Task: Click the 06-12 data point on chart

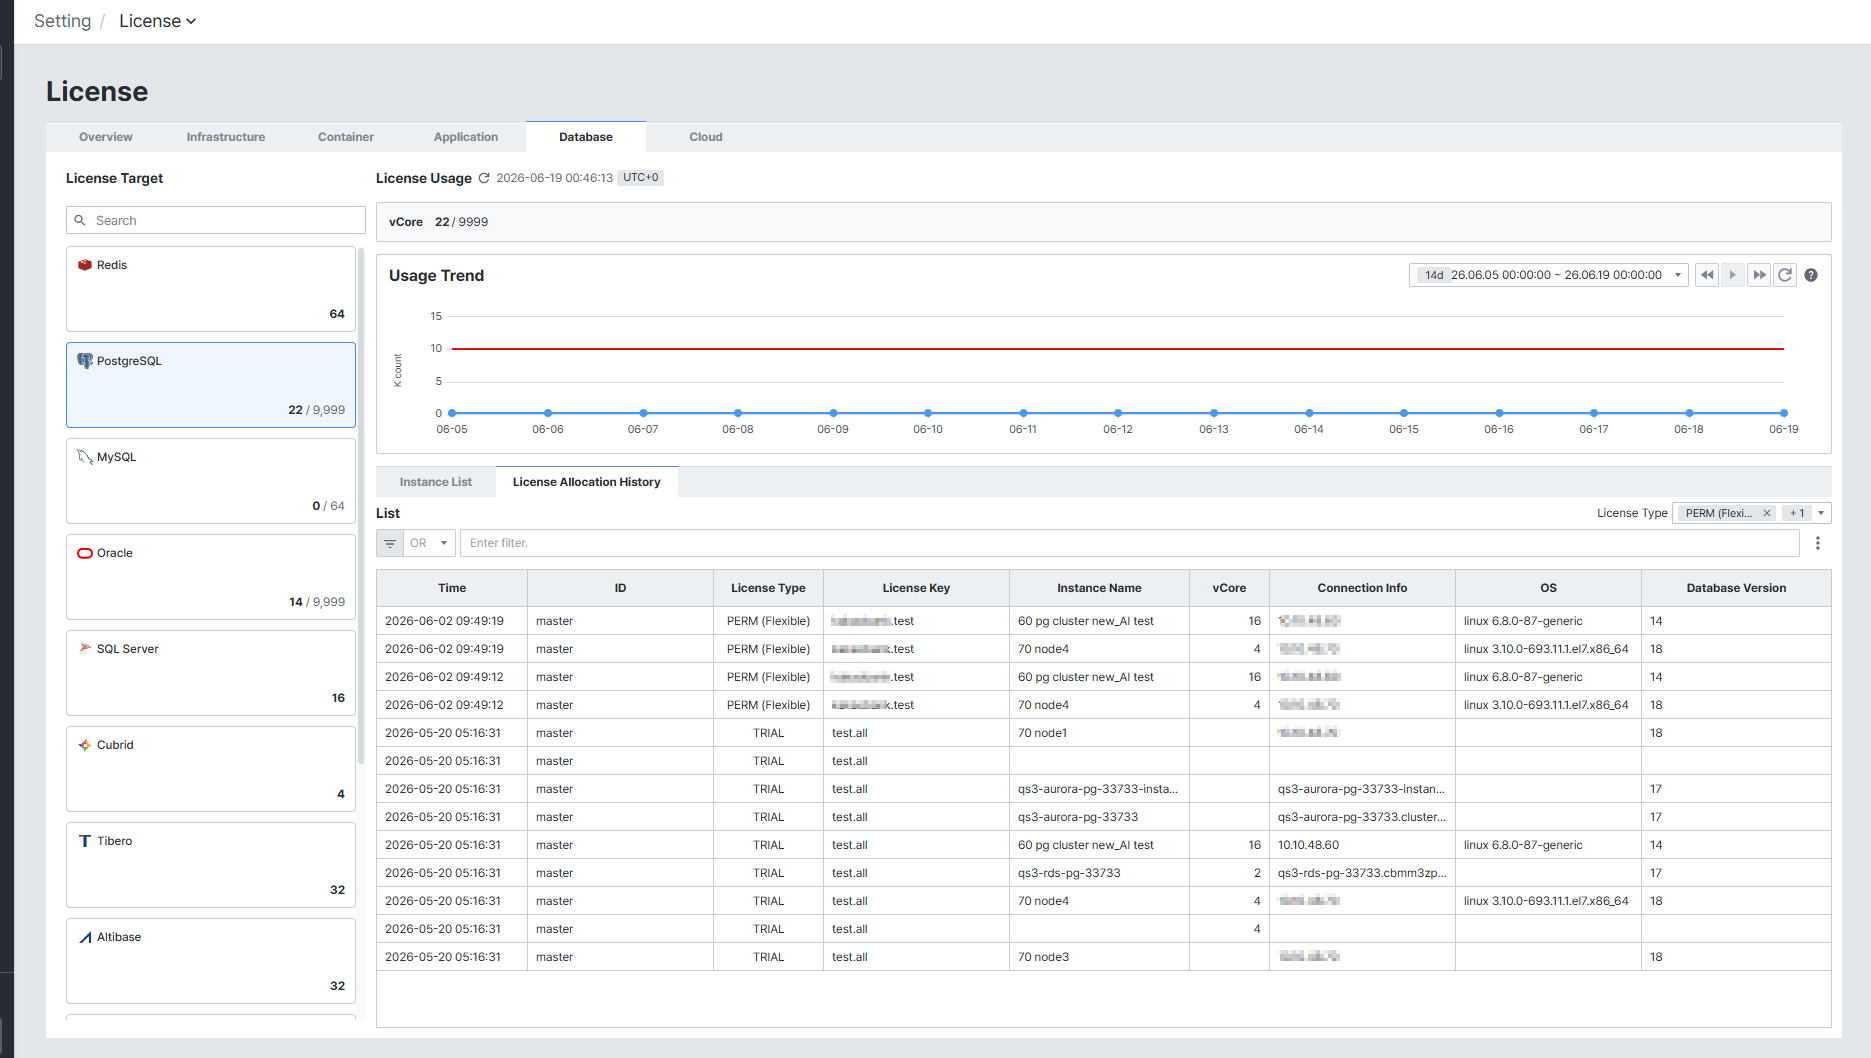Action: (x=1118, y=413)
